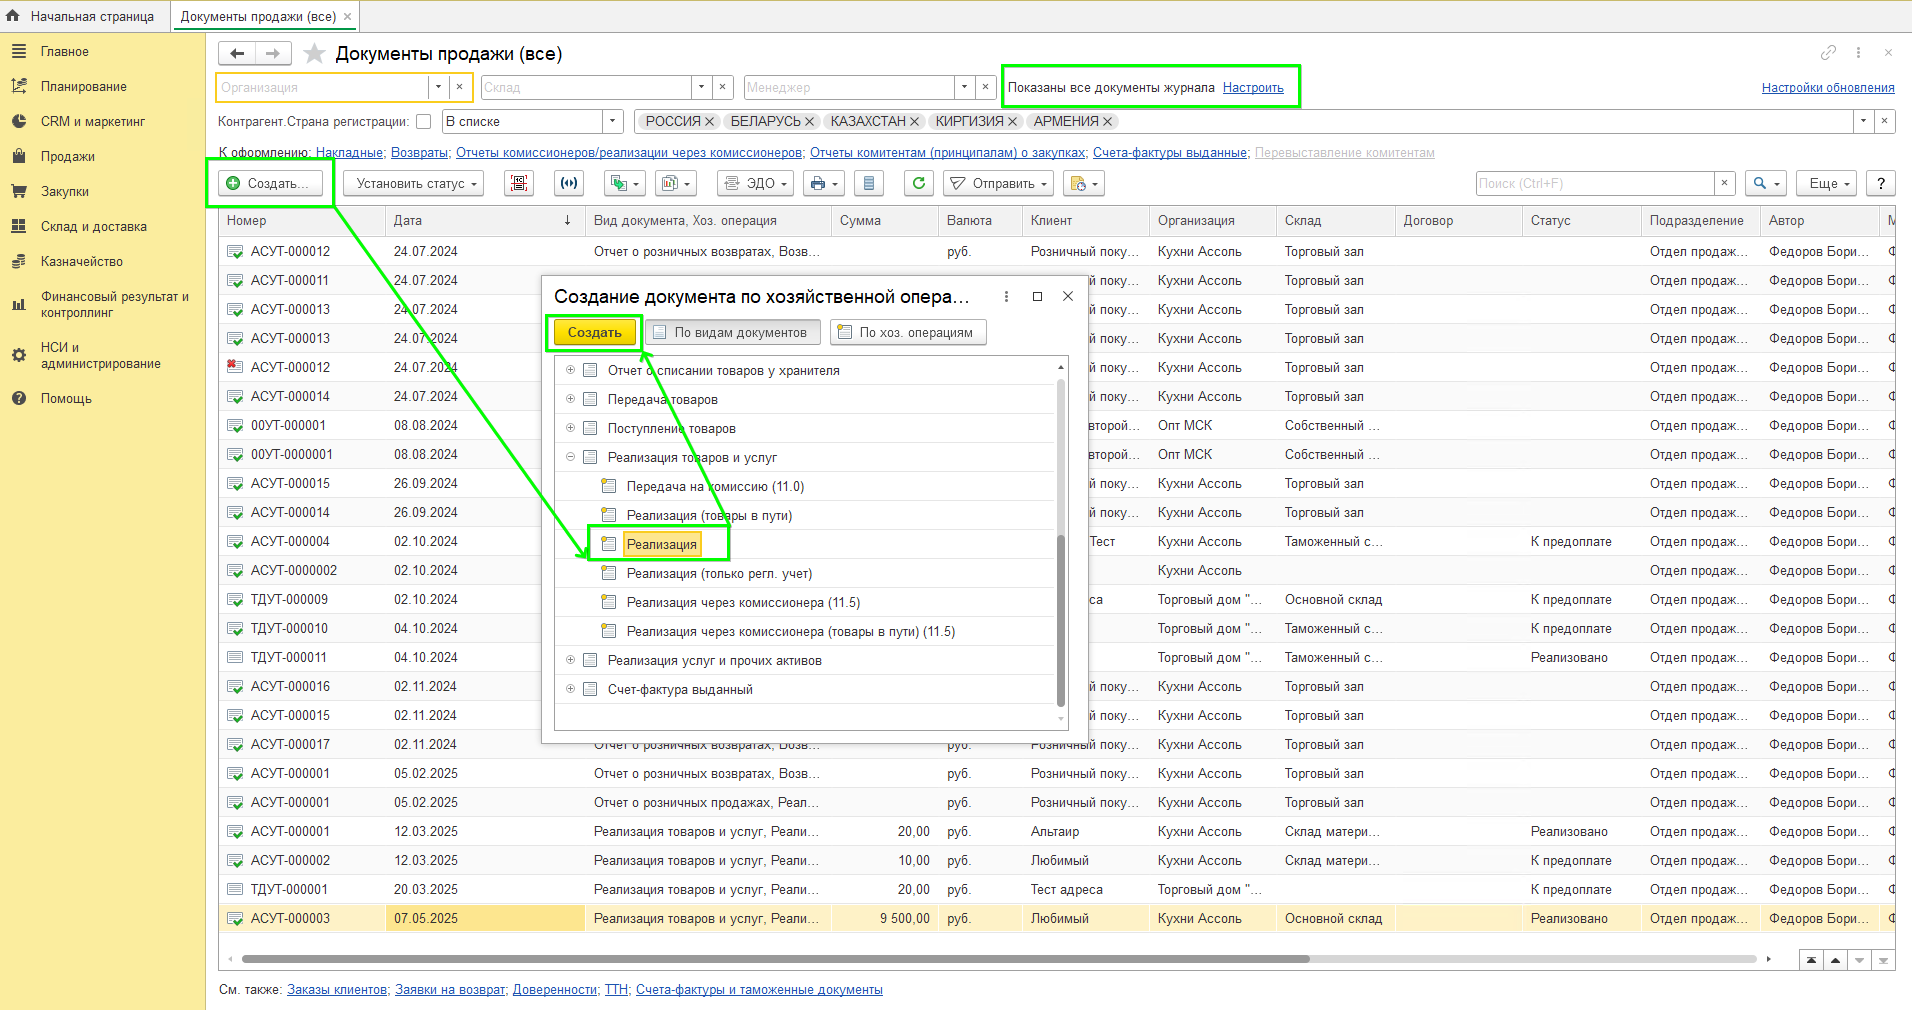Remove the КАЗАХСТАН tag from filter
Viewport: 1912px width, 1010px height.
(x=914, y=122)
